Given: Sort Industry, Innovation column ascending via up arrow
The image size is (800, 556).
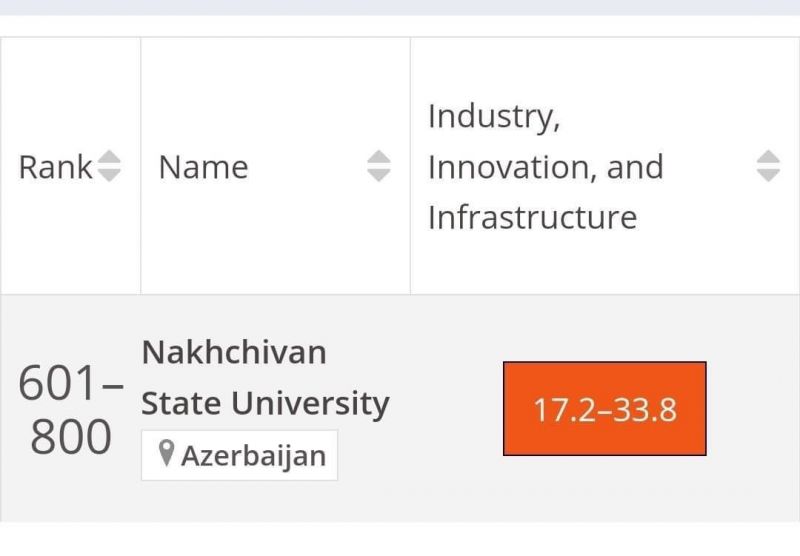Looking at the screenshot, I should [x=768, y=157].
